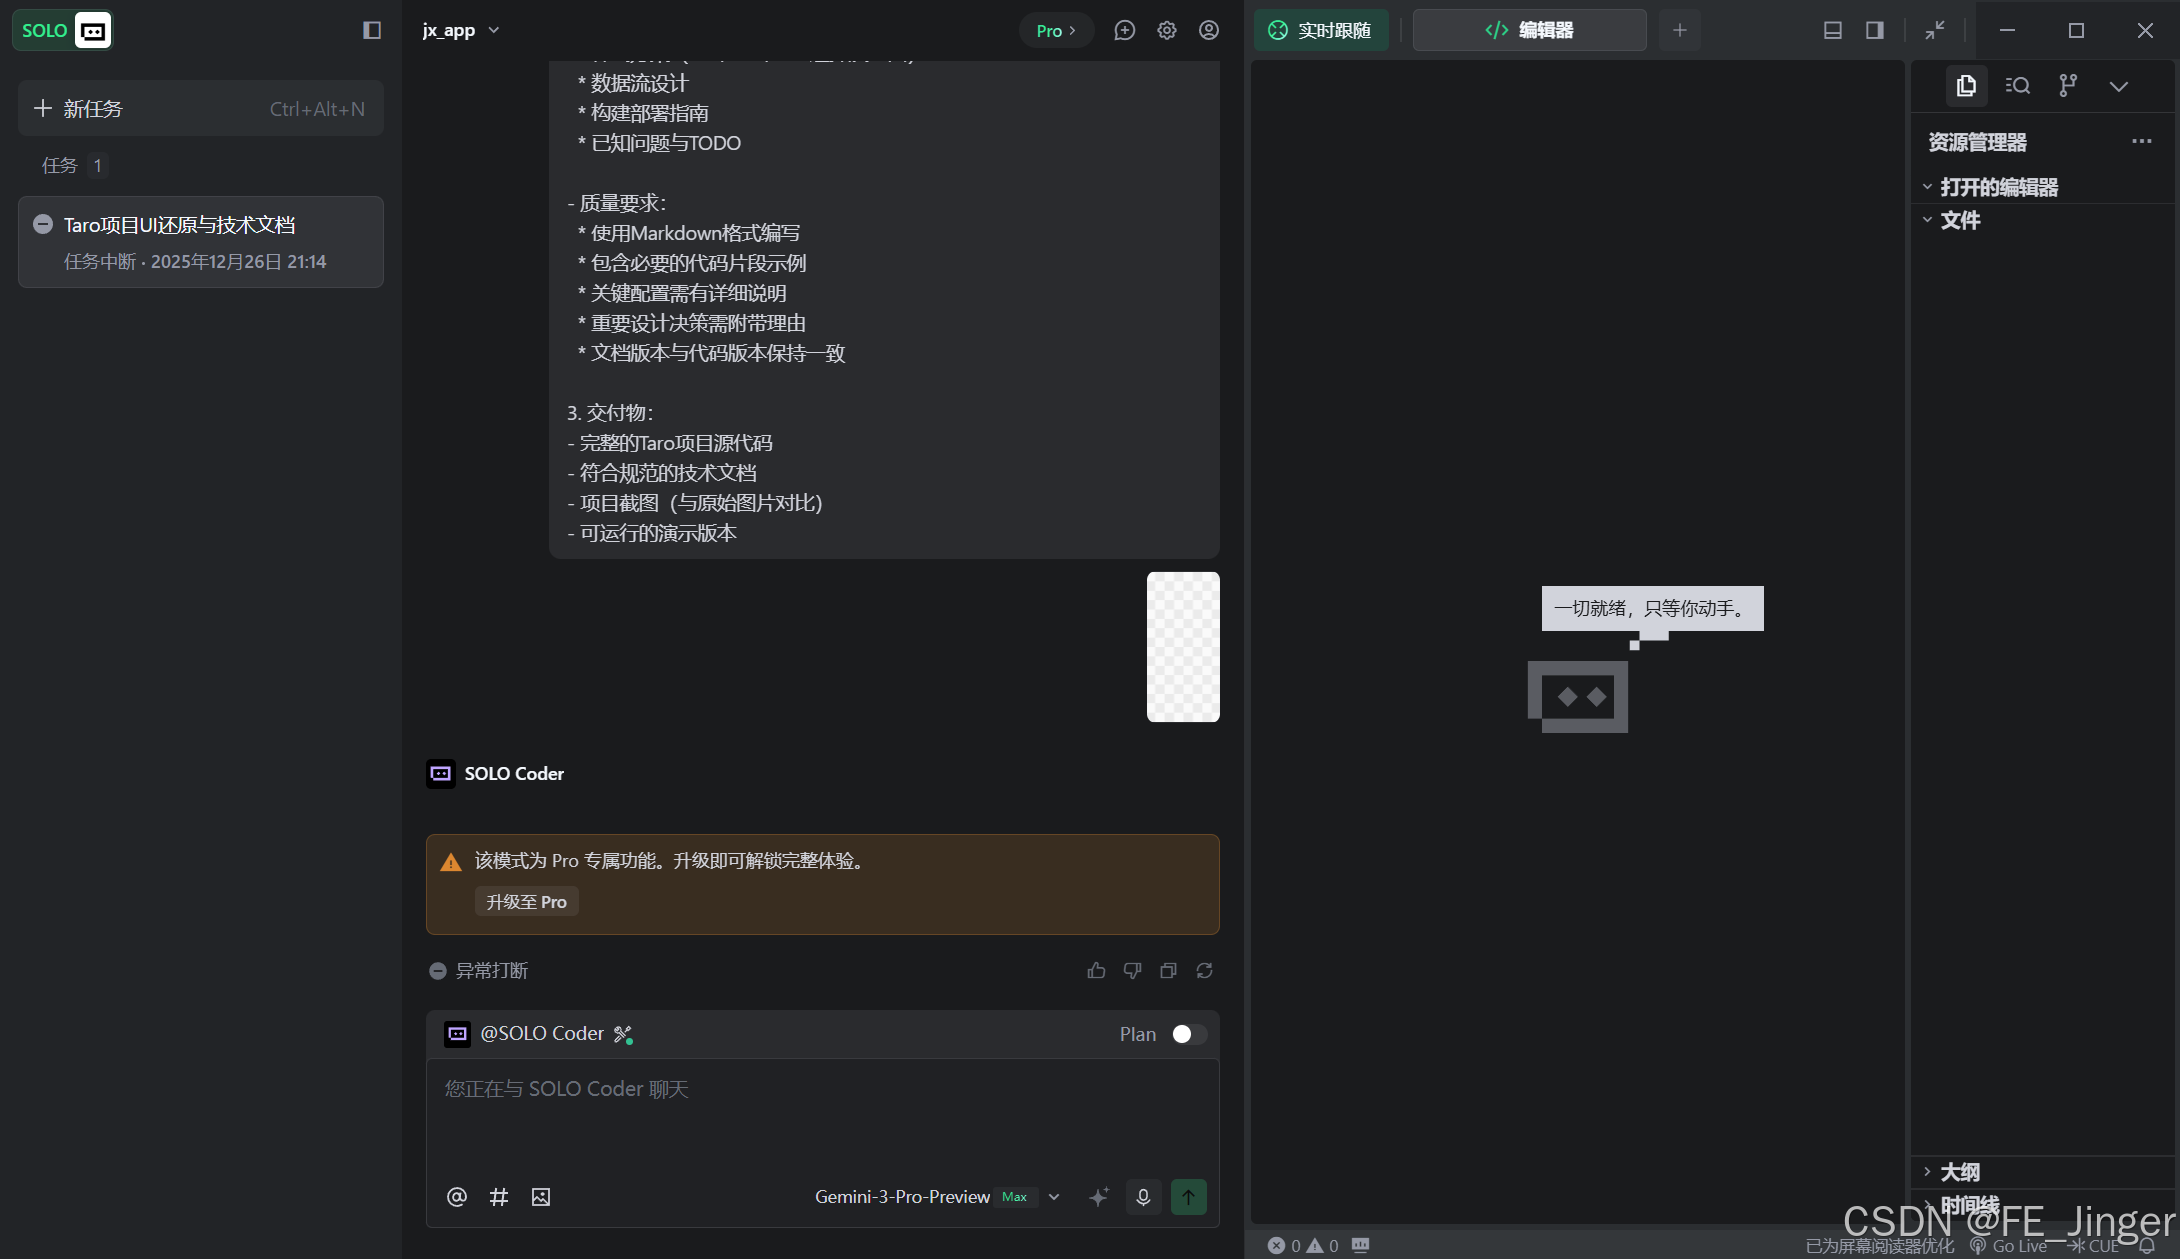Collapse the left sidebar panel icon
Screen dimensions: 2180x1259
[372, 30]
